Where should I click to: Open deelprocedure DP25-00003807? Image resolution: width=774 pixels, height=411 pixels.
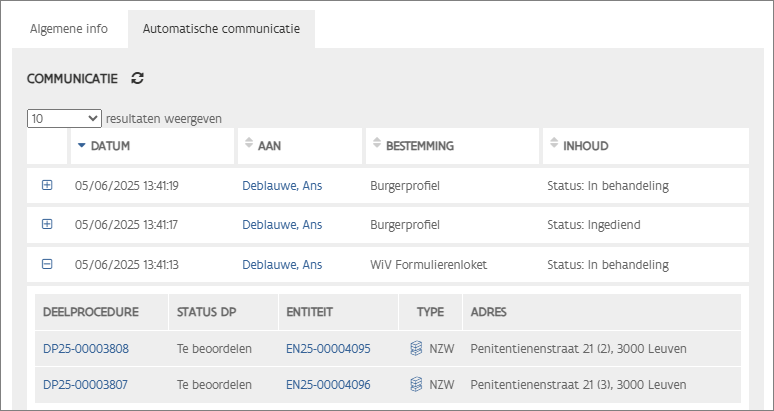[86, 384]
